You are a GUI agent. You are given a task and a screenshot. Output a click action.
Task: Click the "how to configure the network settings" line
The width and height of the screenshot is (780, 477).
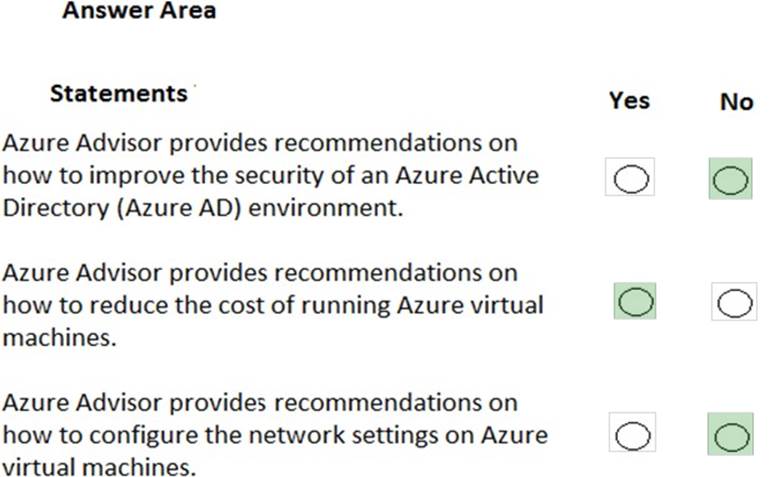pyautogui.click(x=274, y=436)
